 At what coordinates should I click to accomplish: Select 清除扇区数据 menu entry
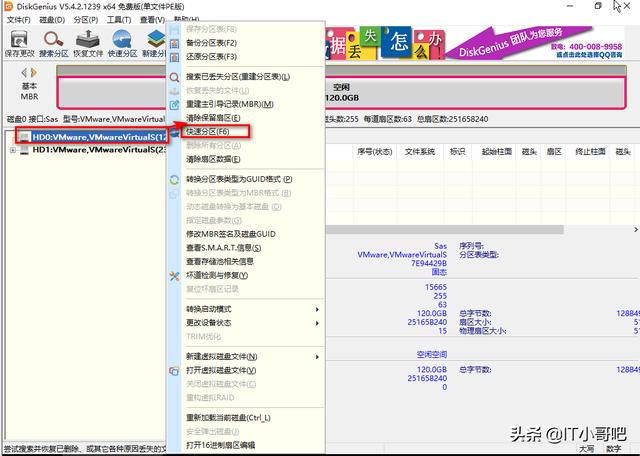point(213,159)
